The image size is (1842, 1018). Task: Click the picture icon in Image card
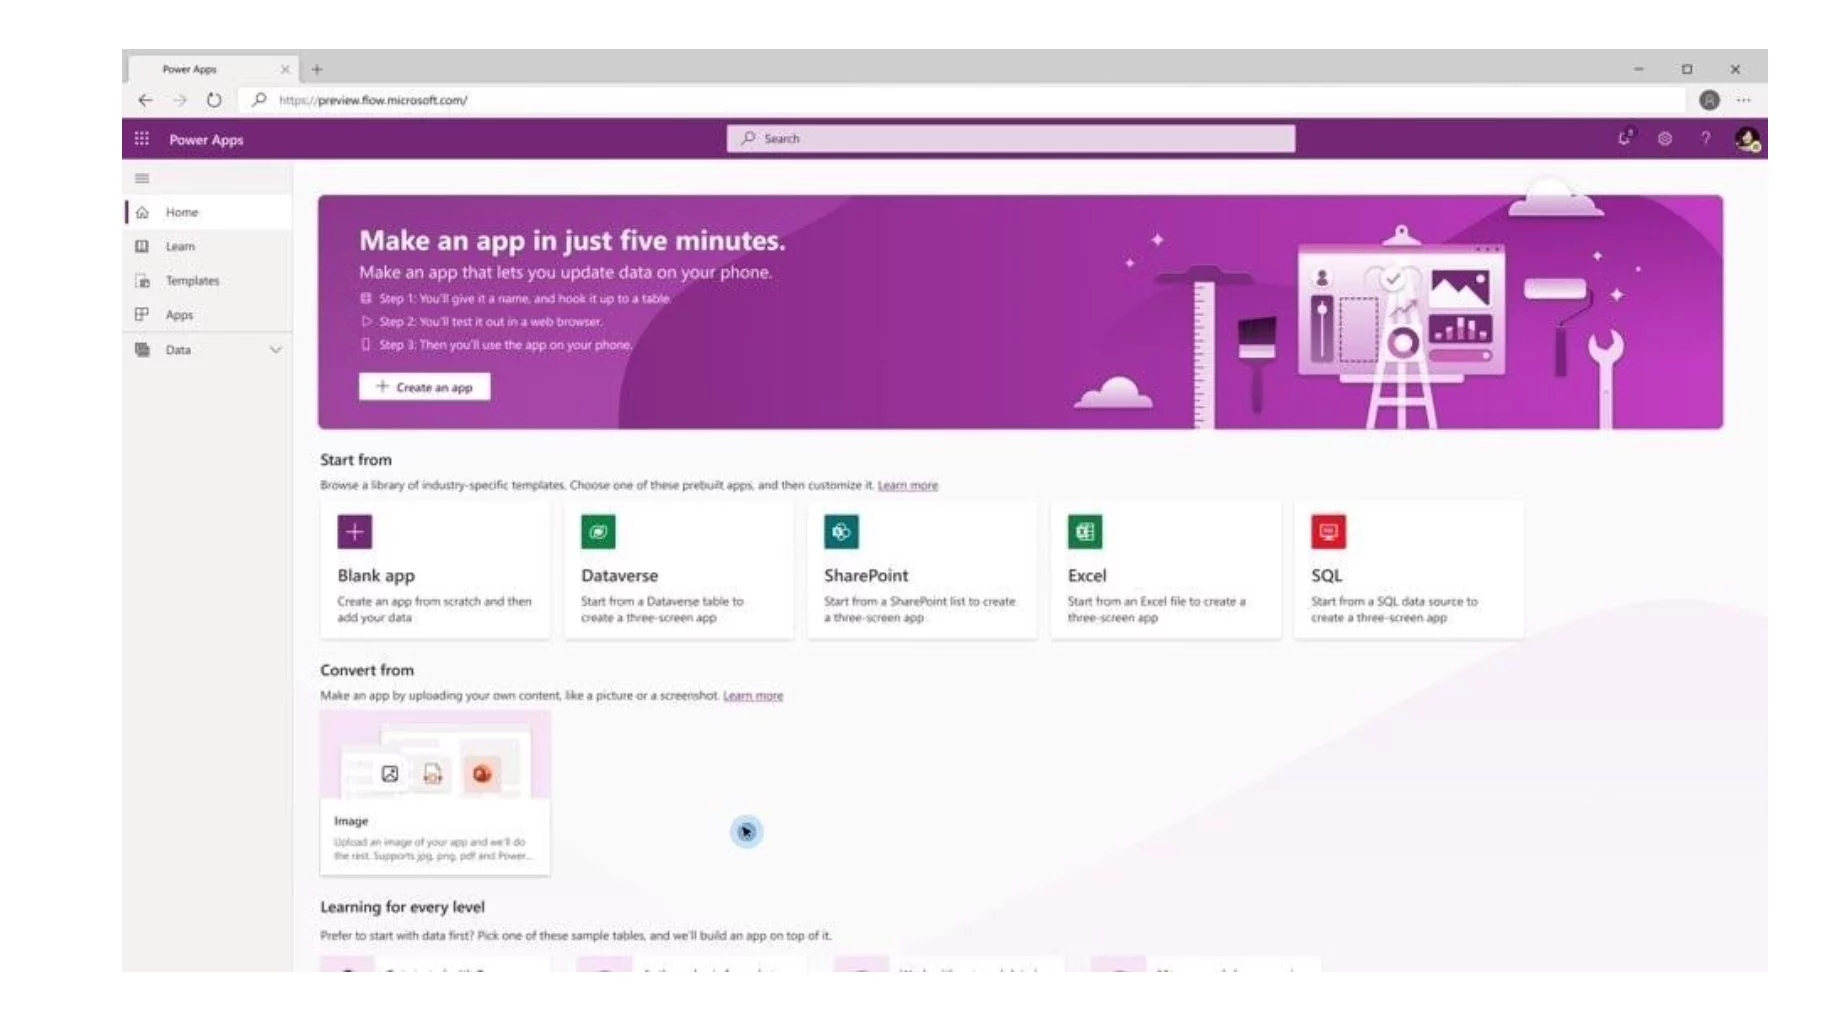(390, 774)
